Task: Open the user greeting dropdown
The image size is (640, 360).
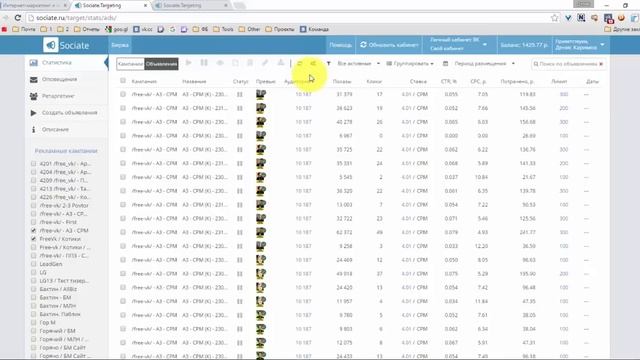Action: tap(580, 44)
